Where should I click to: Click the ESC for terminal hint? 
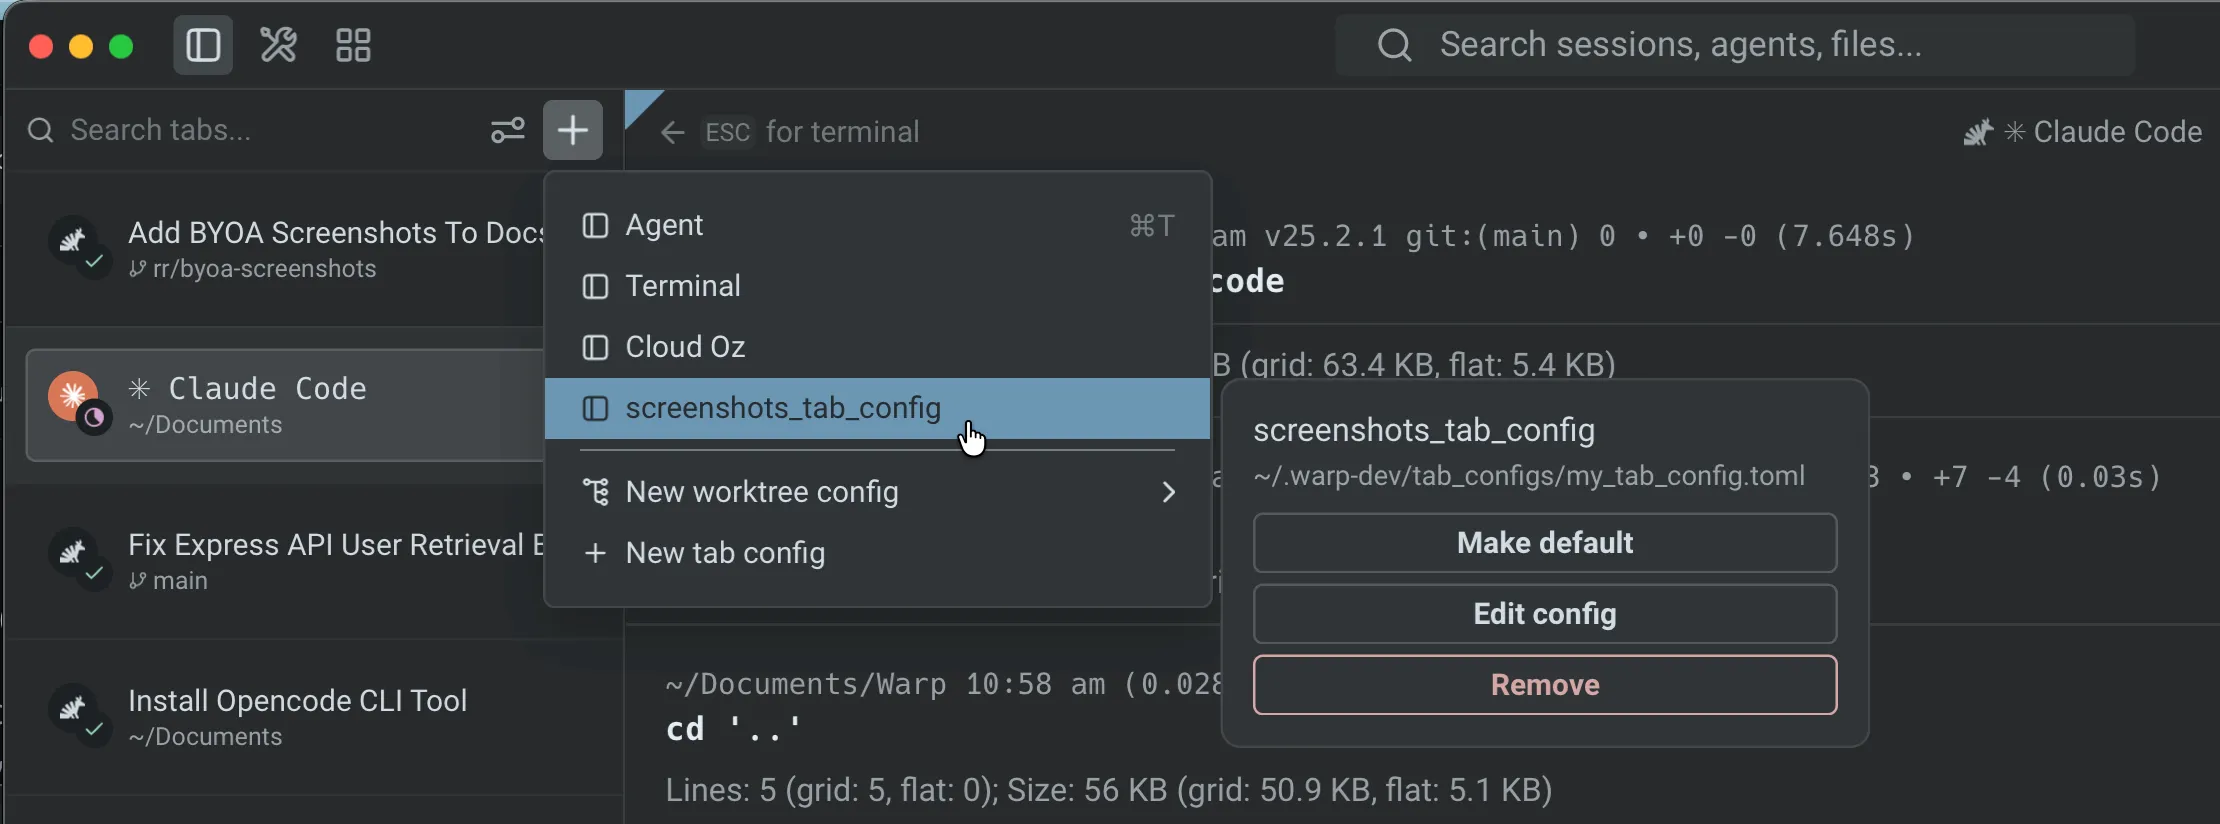pyautogui.click(x=812, y=132)
